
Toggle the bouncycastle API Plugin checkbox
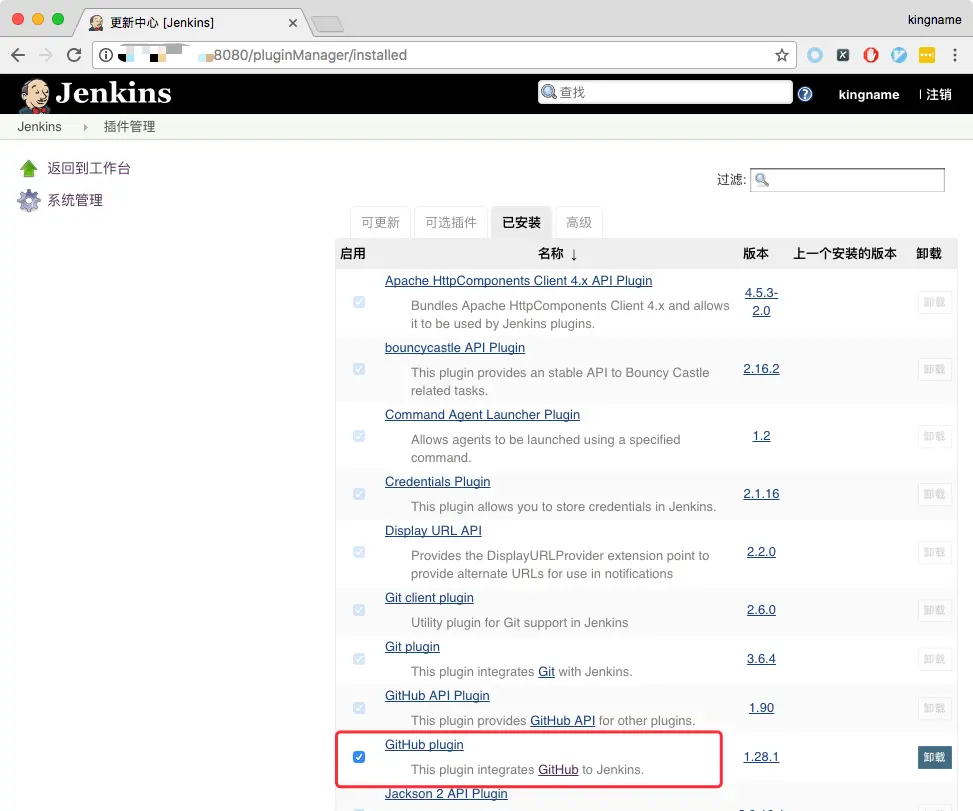coord(359,369)
